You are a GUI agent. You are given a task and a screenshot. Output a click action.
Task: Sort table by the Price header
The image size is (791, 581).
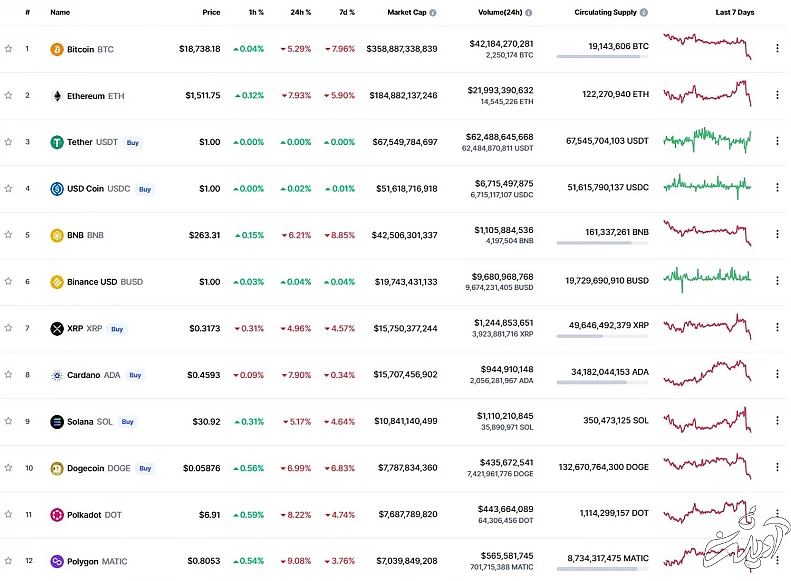click(210, 13)
